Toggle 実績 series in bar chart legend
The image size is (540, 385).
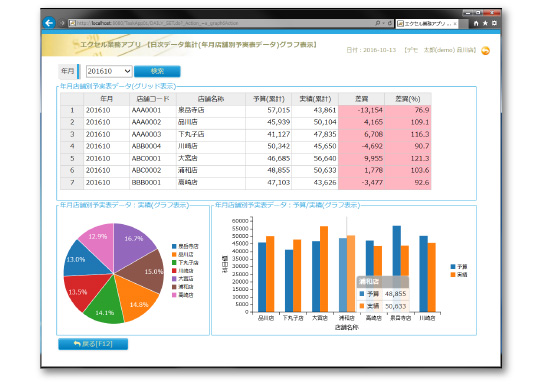click(459, 274)
